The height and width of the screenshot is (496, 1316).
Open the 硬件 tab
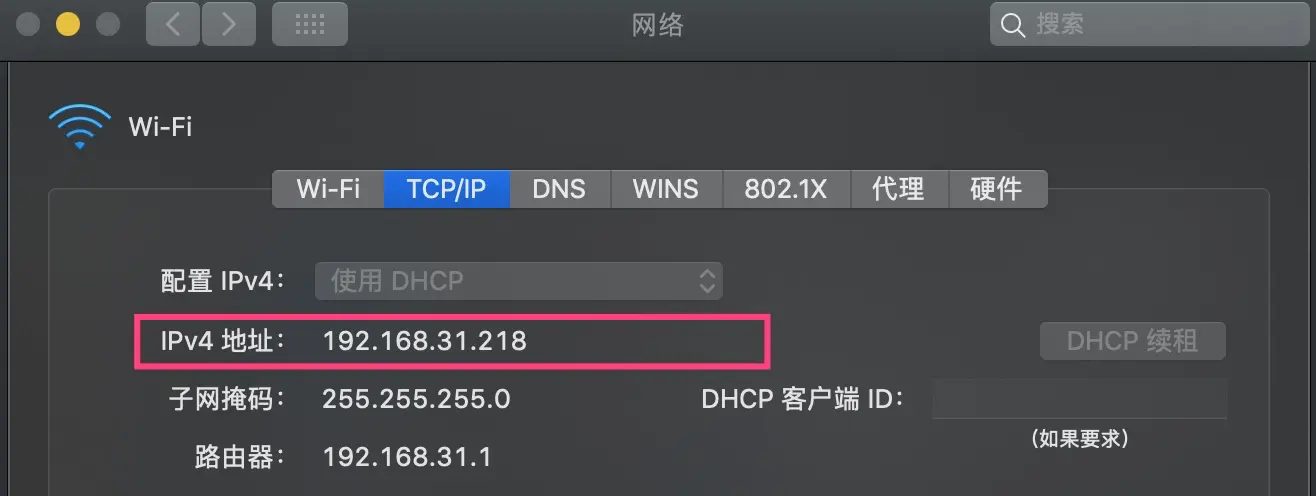point(996,188)
